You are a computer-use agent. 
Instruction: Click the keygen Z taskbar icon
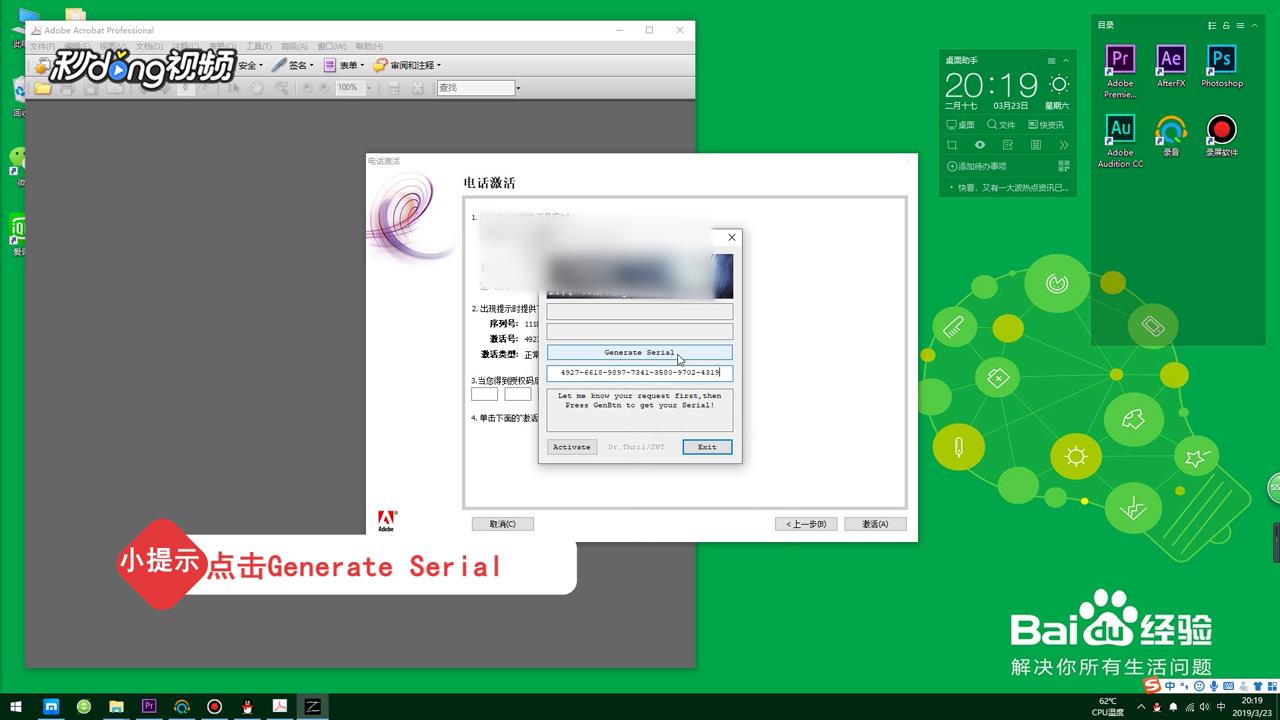click(x=312, y=707)
